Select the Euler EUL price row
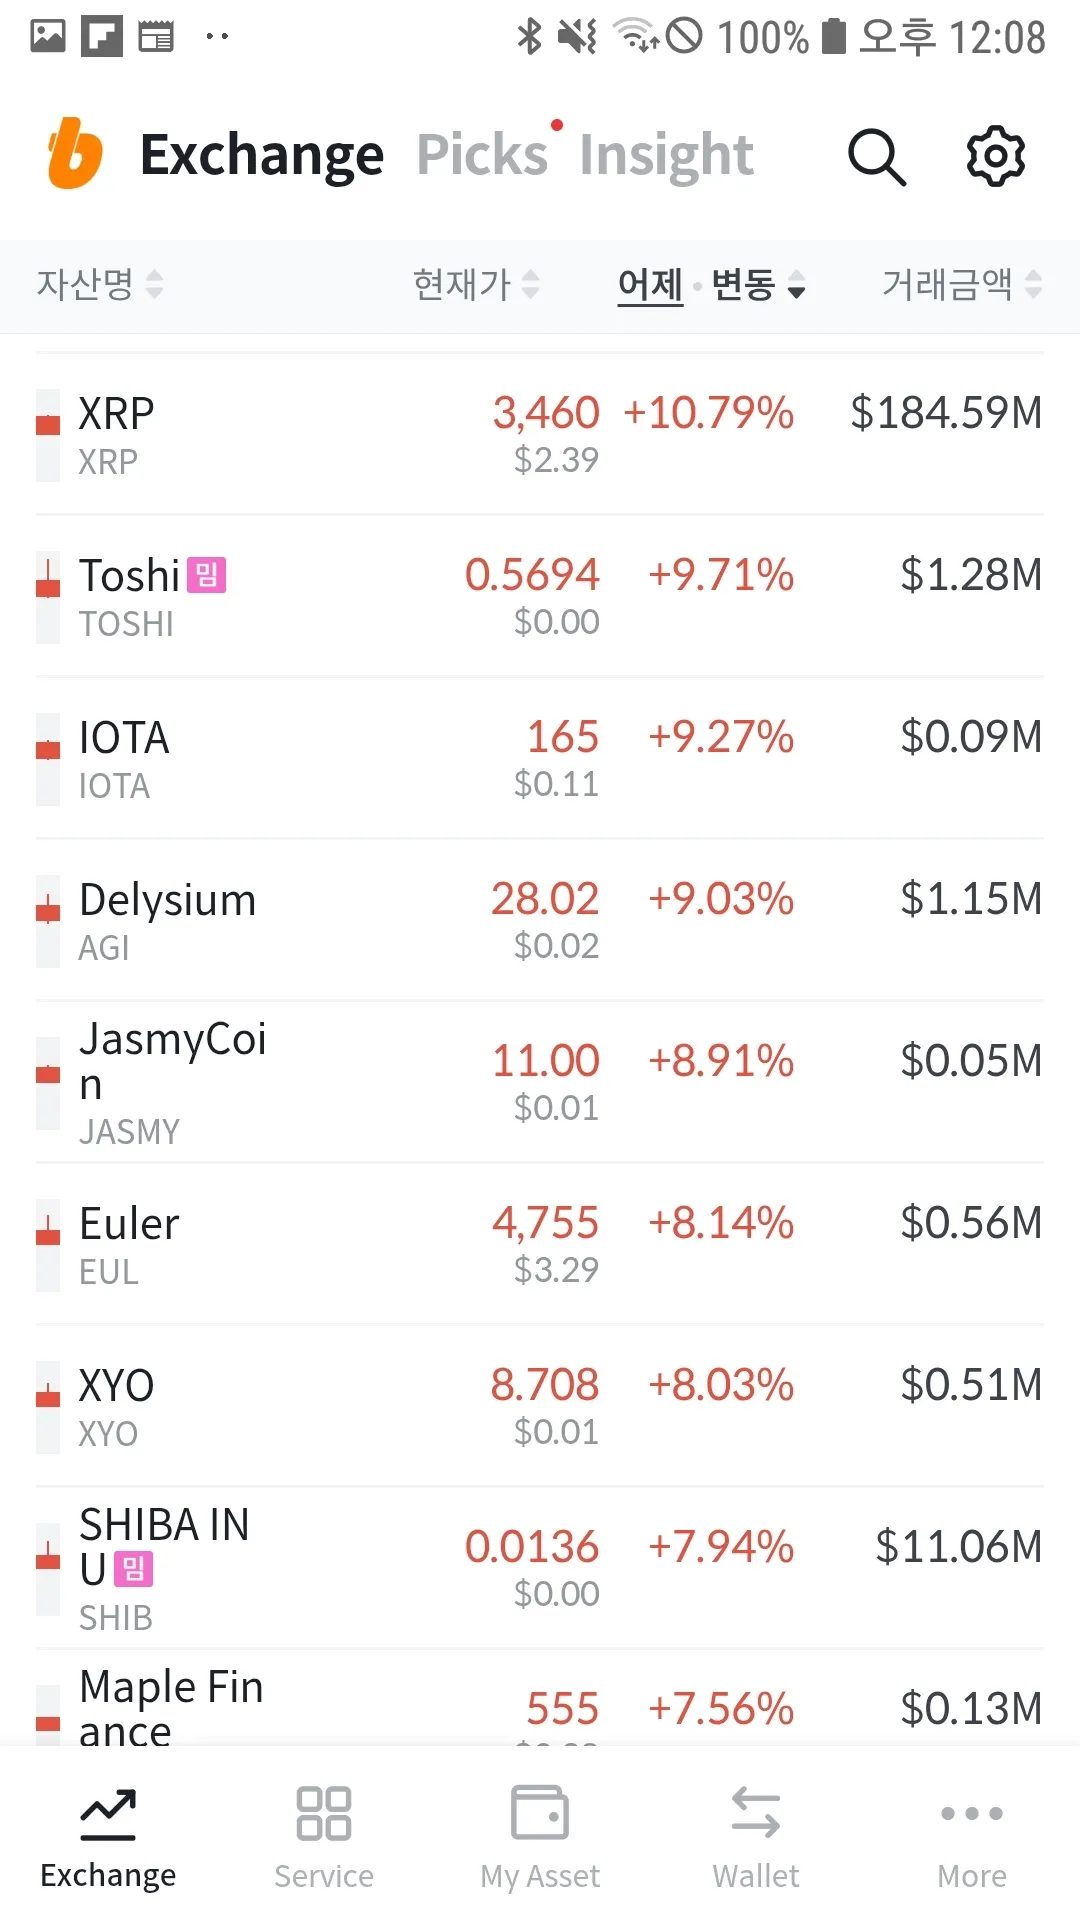Image resolution: width=1080 pixels, height=1920 pixels. [x=540, y=1245]
